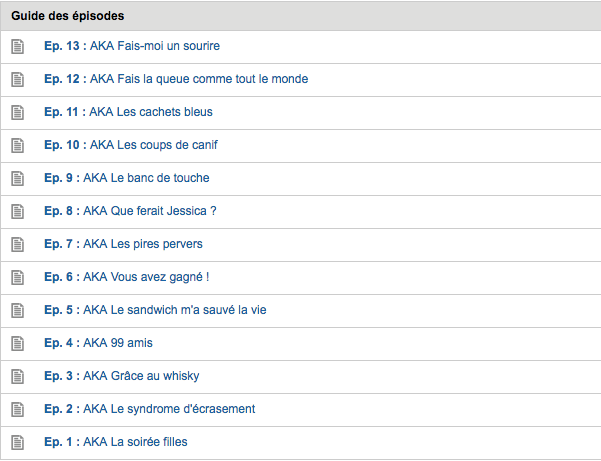
Task: Click the document icon beside Ep. 12
Action: click(x=17, y=79)
